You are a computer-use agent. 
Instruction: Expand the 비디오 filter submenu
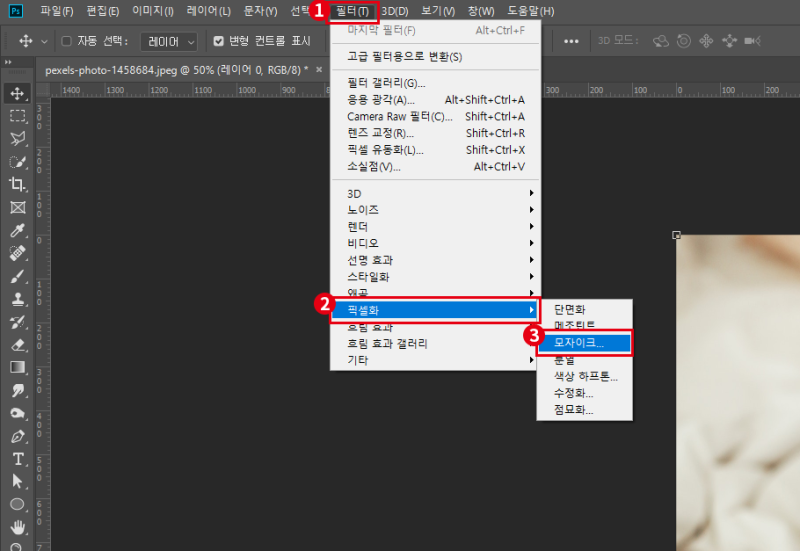(435, 243)
